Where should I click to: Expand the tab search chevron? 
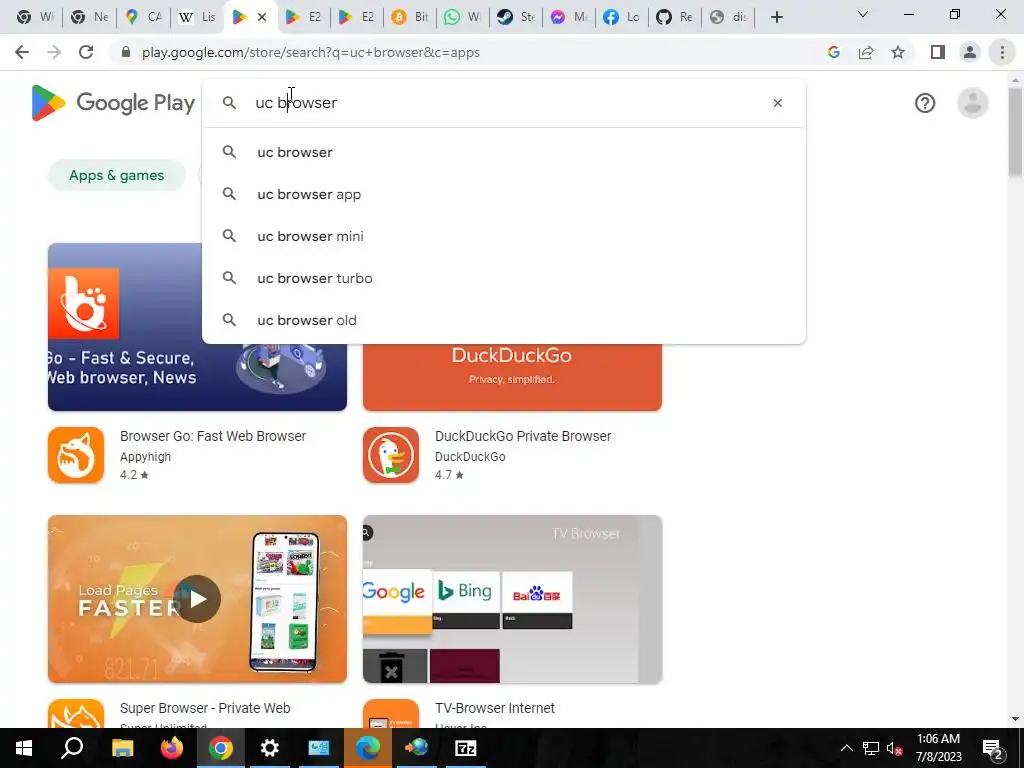[x=863, y=14]
